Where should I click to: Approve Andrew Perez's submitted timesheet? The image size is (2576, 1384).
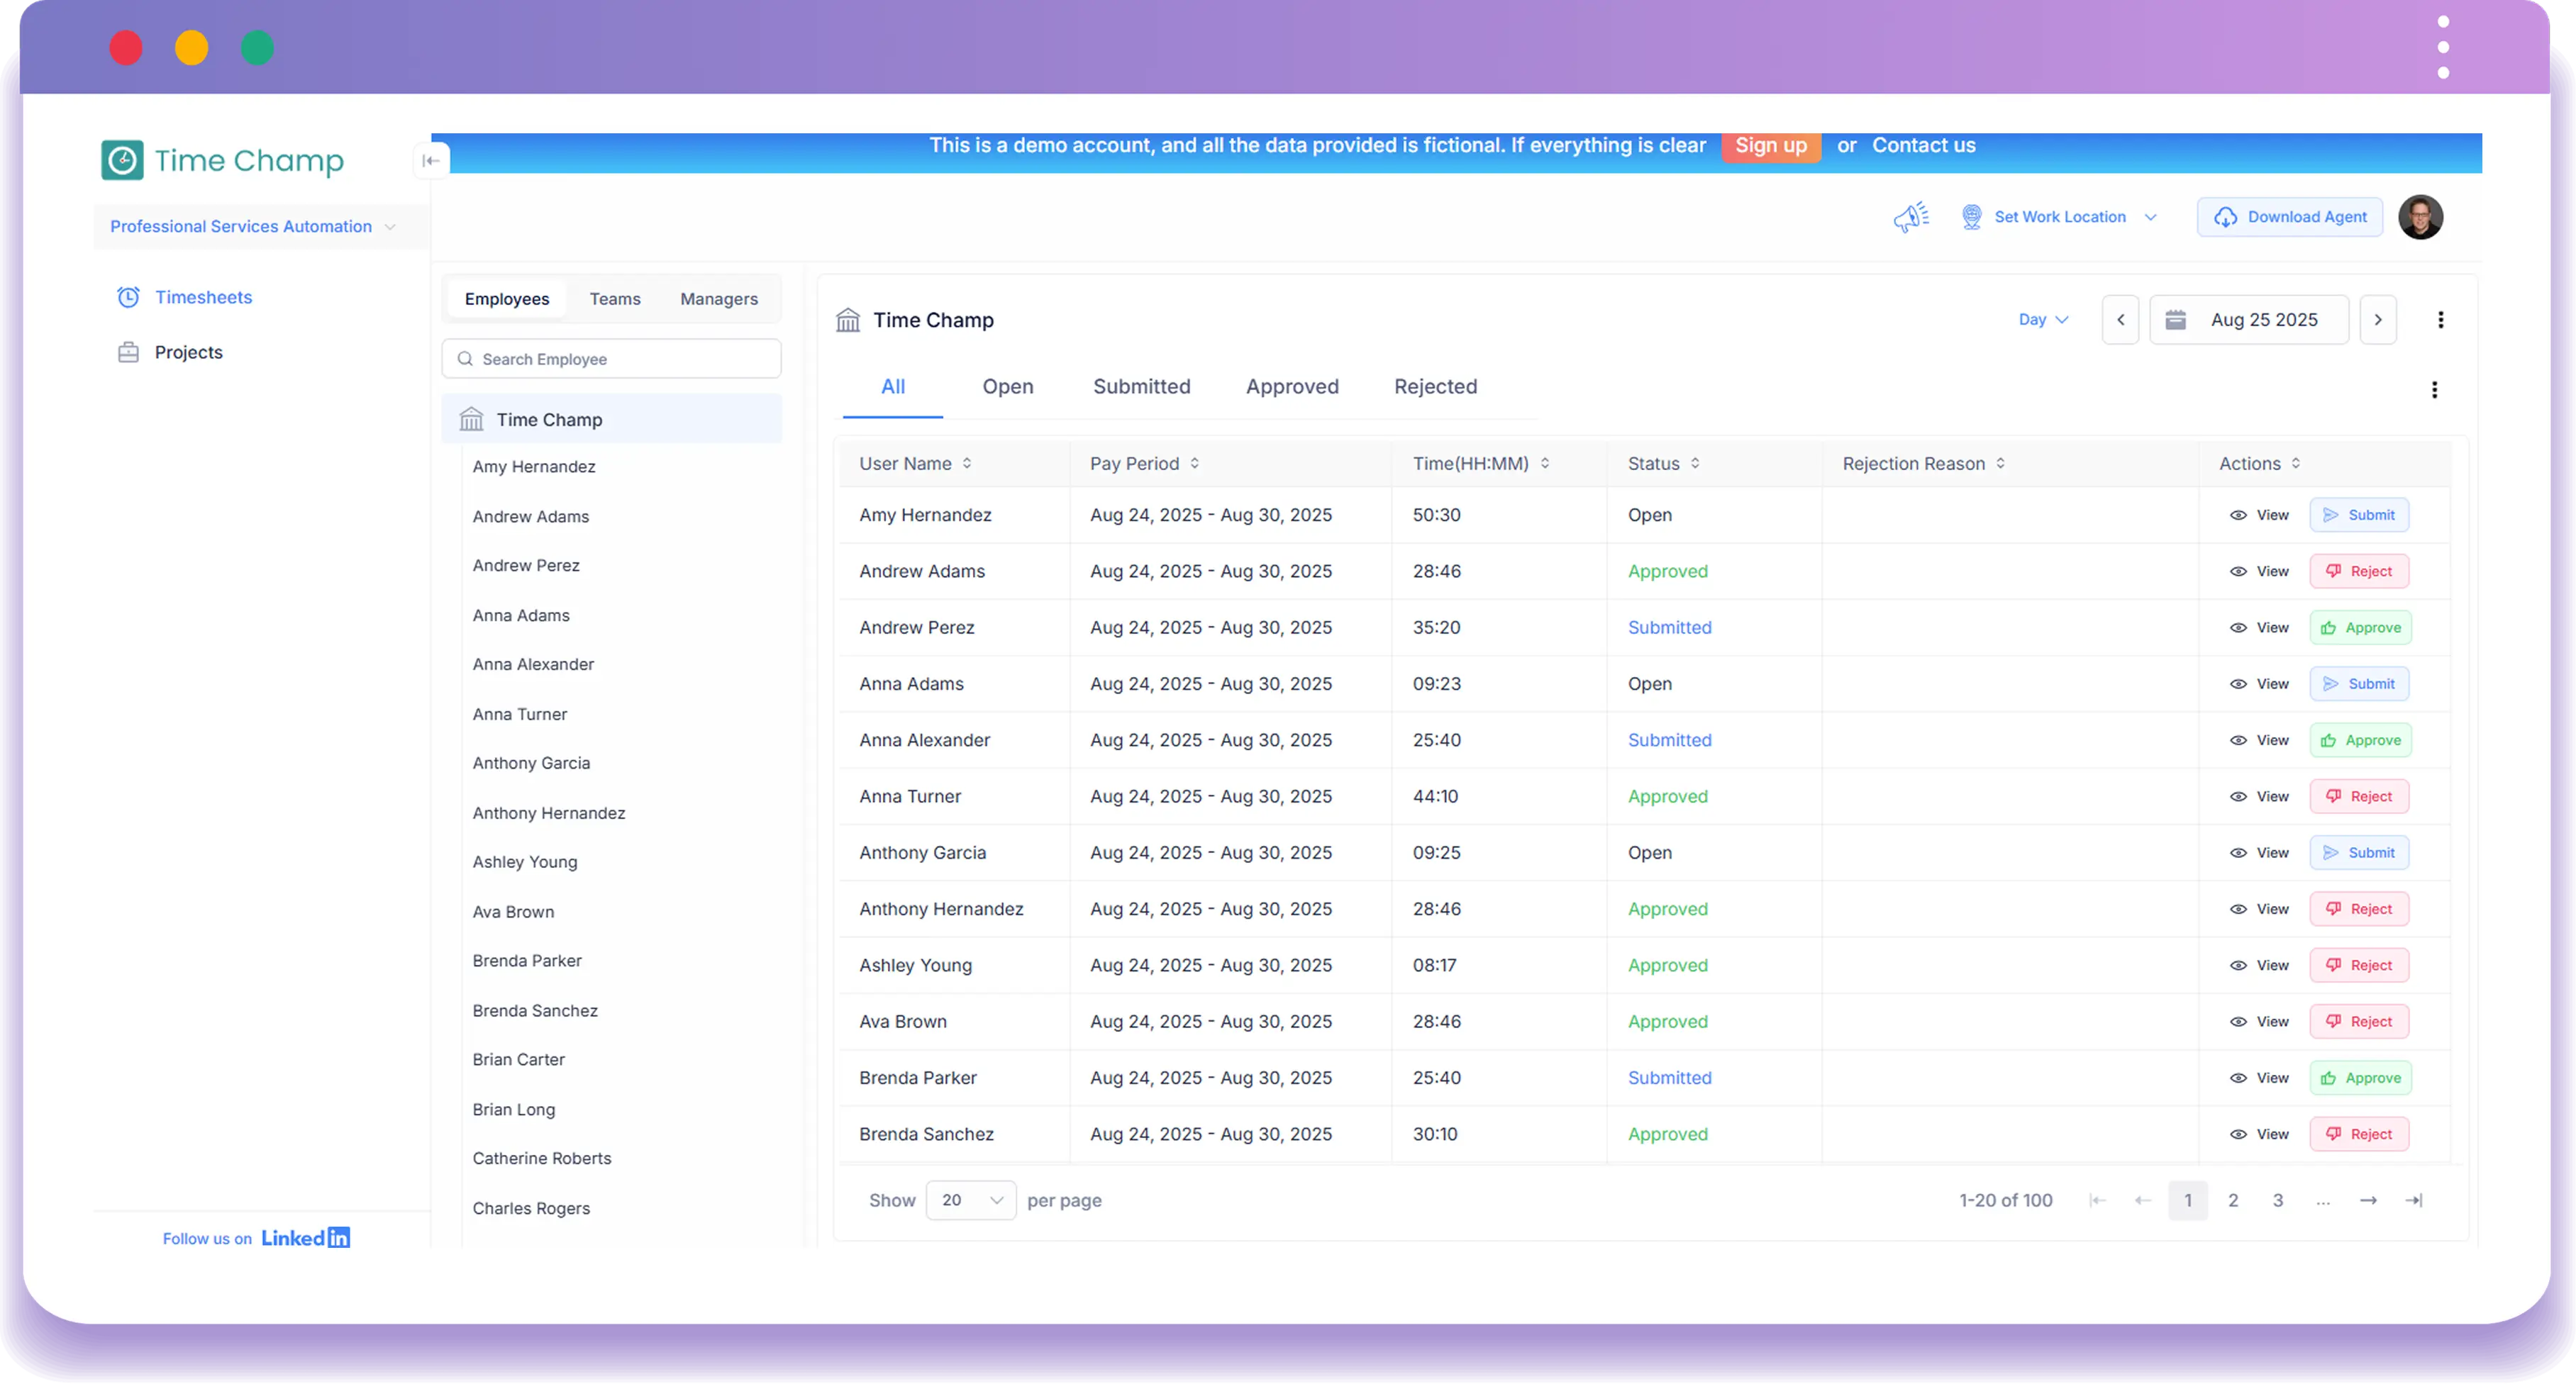pyautogui.click(x=2360, y=627)
